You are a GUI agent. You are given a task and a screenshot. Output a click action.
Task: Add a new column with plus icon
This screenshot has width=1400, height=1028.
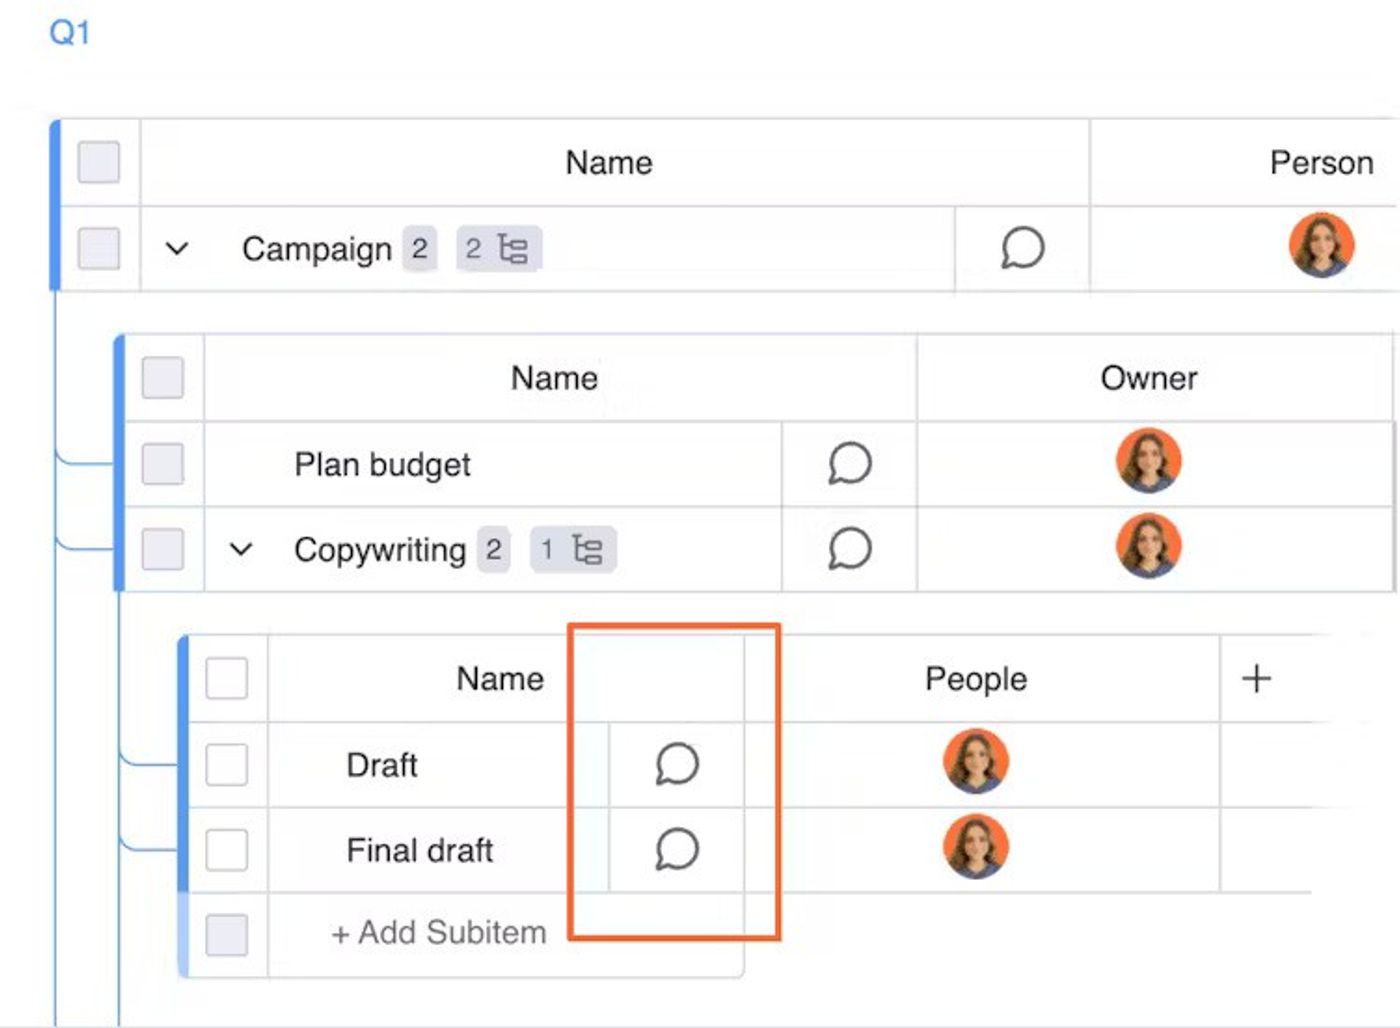click(1256, 679)
